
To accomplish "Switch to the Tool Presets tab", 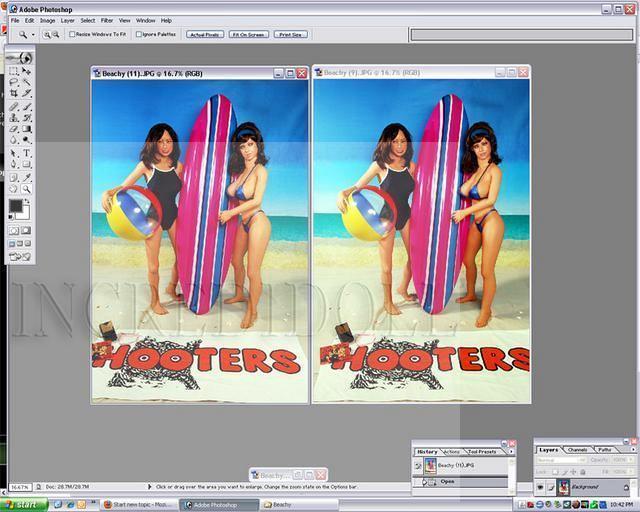I will pyautogui.click(x=482, y=452).
